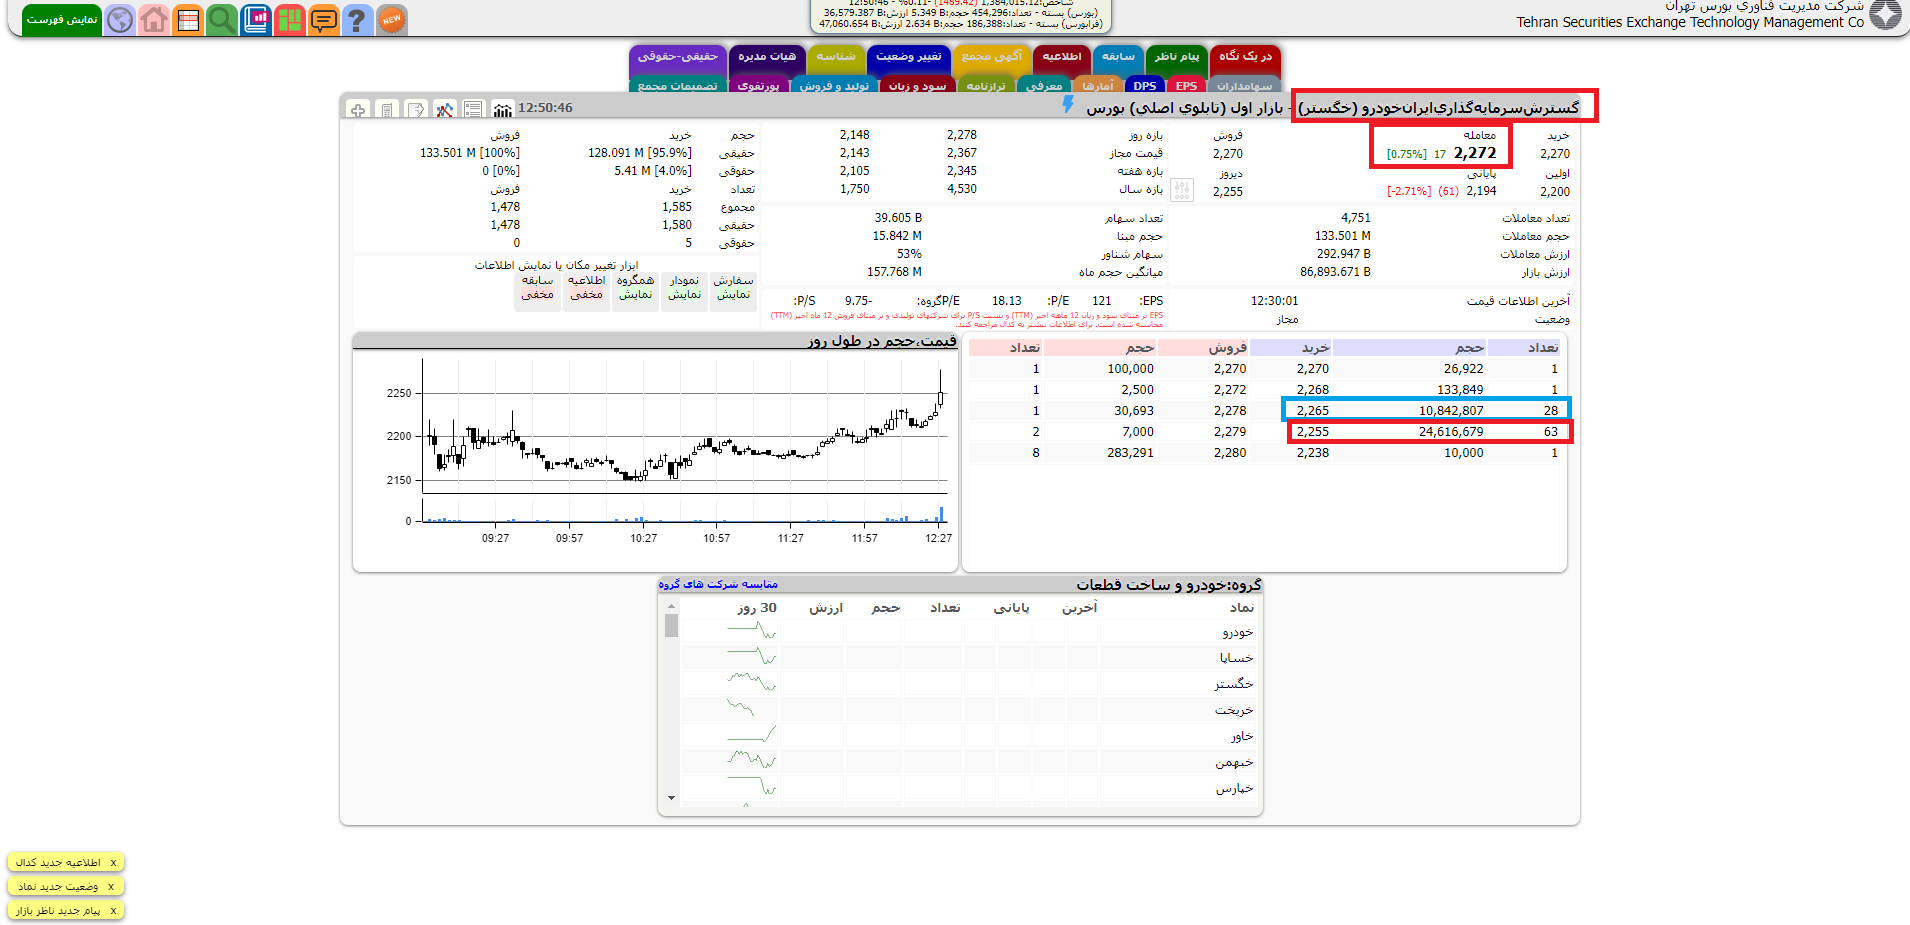
Task: Open the در یک نگاه tab
Action: point(1245,58)
